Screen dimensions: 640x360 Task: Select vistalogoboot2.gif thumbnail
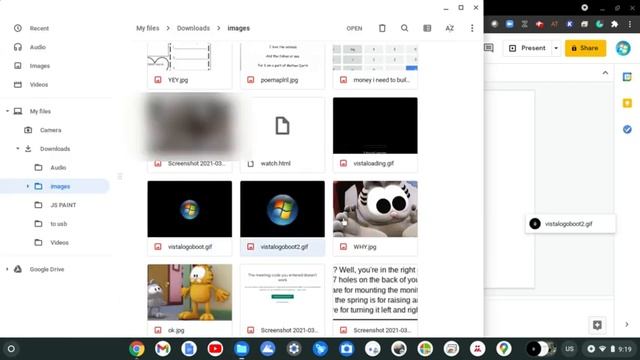pos(282,209)
